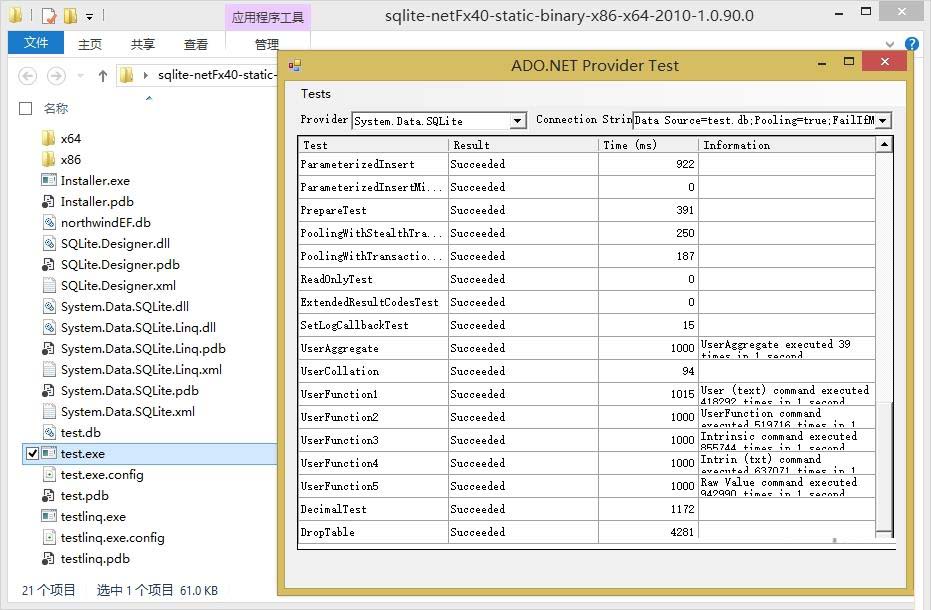Select the UserAggregate test row
931x610 pixels.
(587, 348)
